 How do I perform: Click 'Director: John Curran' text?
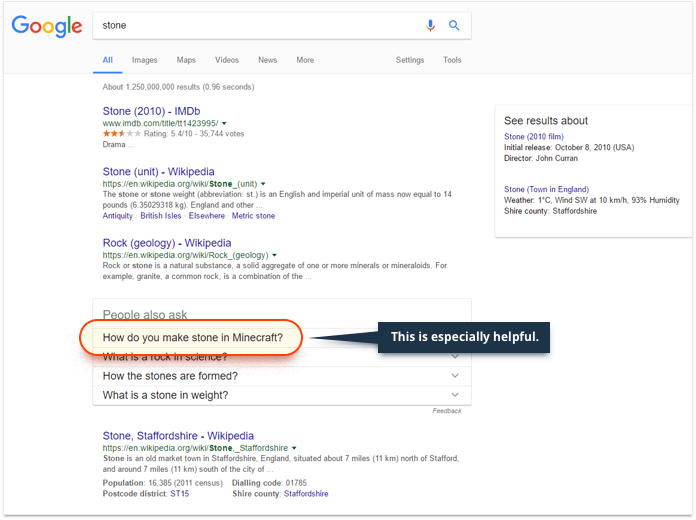click(x=541, y=159)
